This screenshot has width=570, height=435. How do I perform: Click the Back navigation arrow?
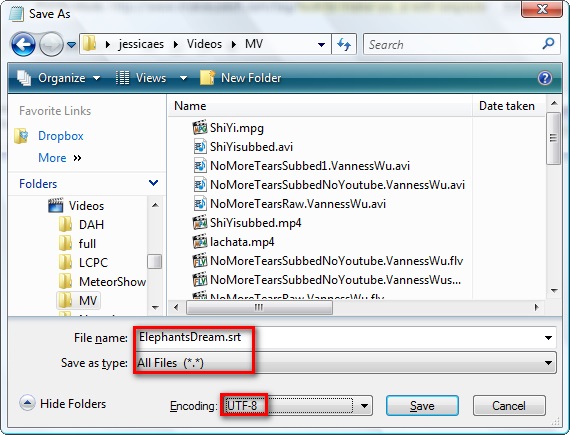[x=23, y=44]
